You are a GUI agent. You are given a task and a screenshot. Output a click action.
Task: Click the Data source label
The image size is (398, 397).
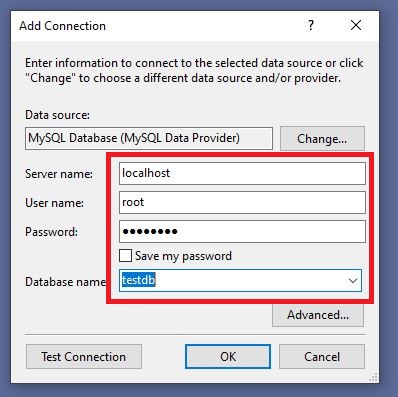[58, 115]
